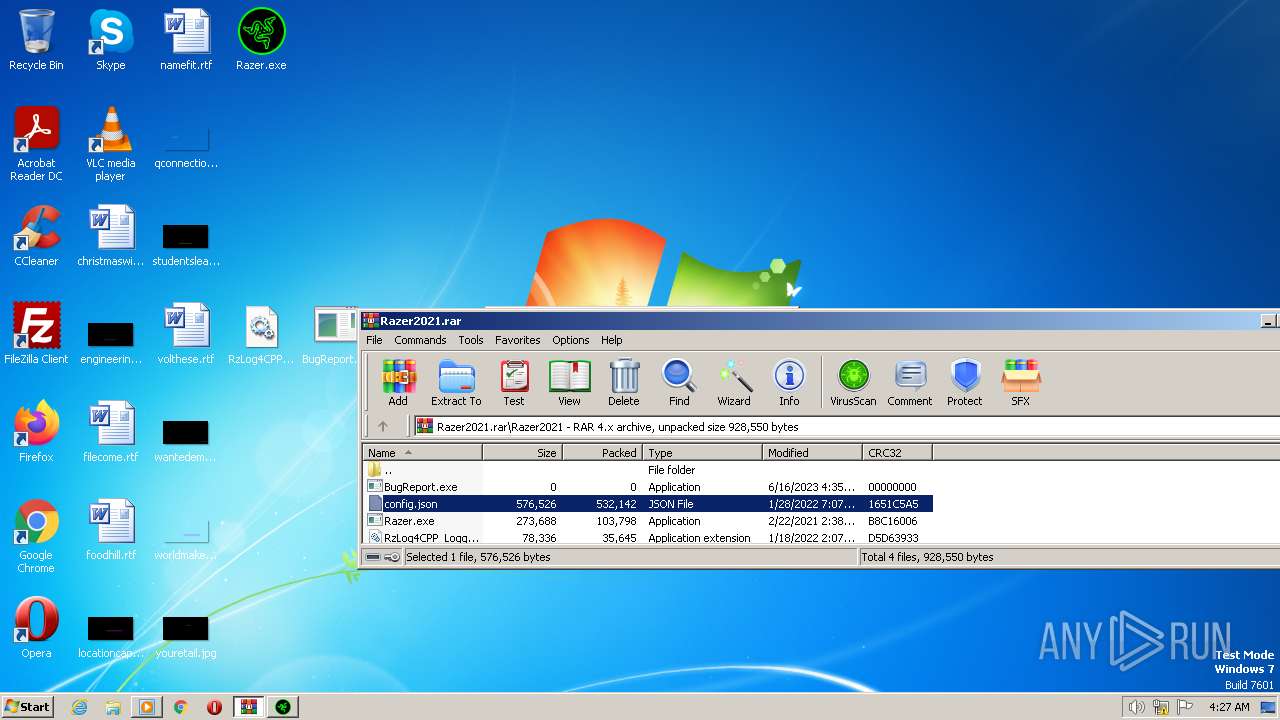Select the parent folder '..' row
Viewport: 1280px width, 720px height.
point(648,470)
